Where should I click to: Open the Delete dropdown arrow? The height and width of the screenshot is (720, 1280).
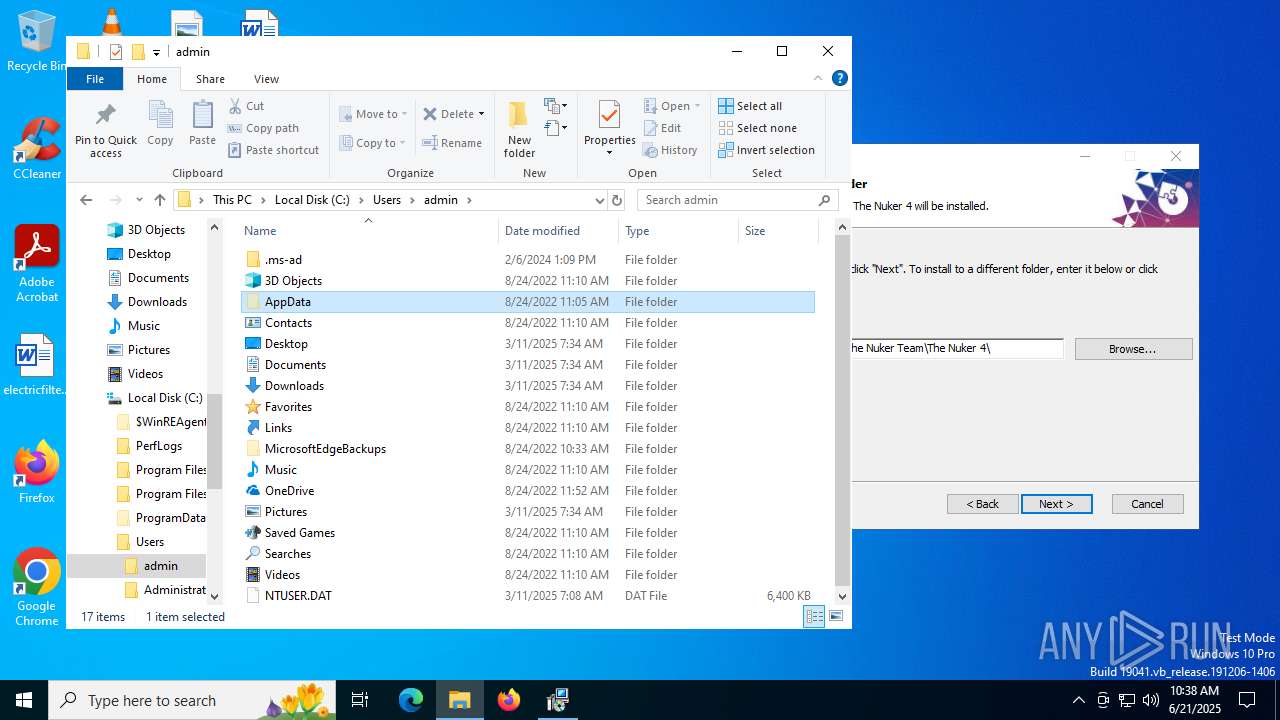[481, 114]
